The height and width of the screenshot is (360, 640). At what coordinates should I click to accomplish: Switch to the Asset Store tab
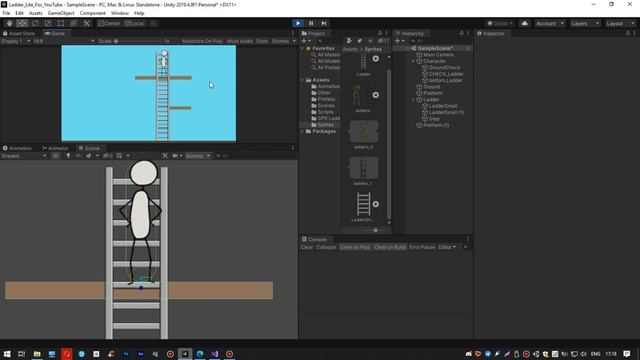19,33
